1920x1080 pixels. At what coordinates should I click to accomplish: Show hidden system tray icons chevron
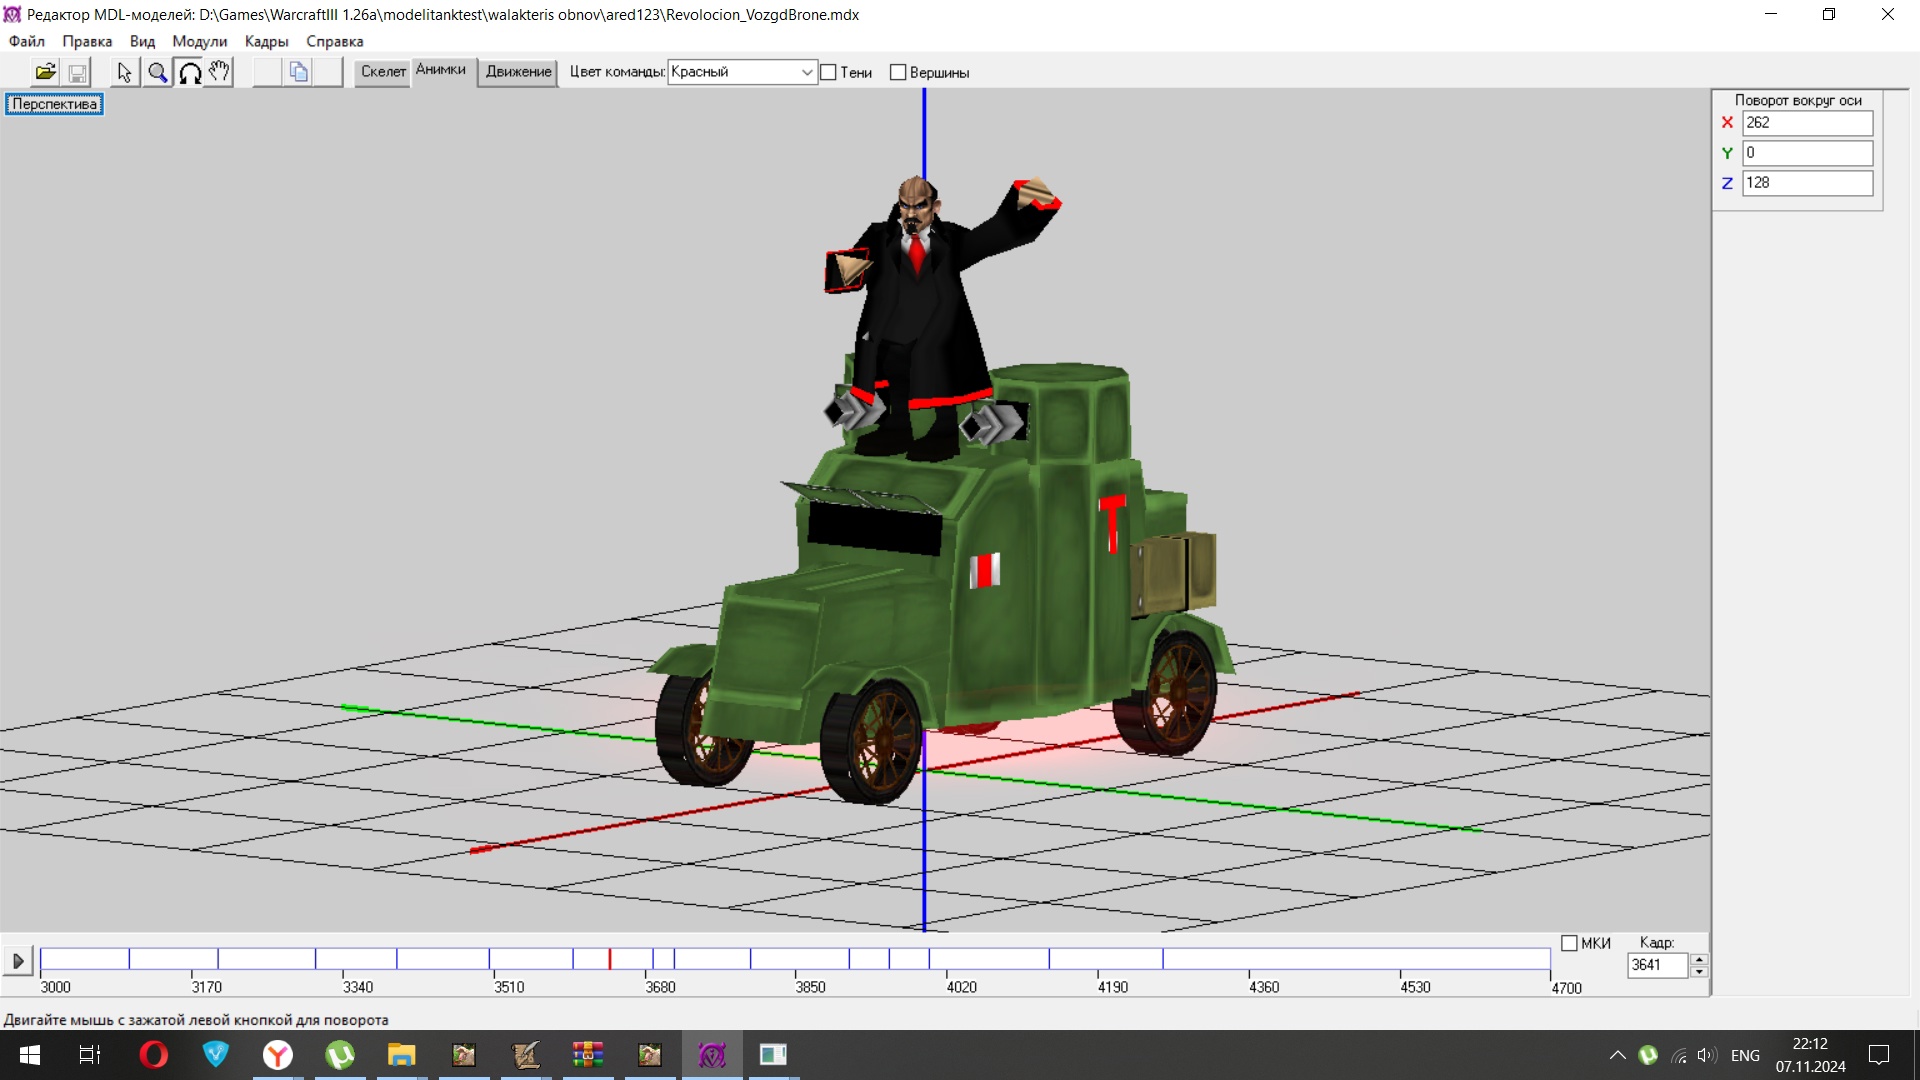click(1617, 1055)
